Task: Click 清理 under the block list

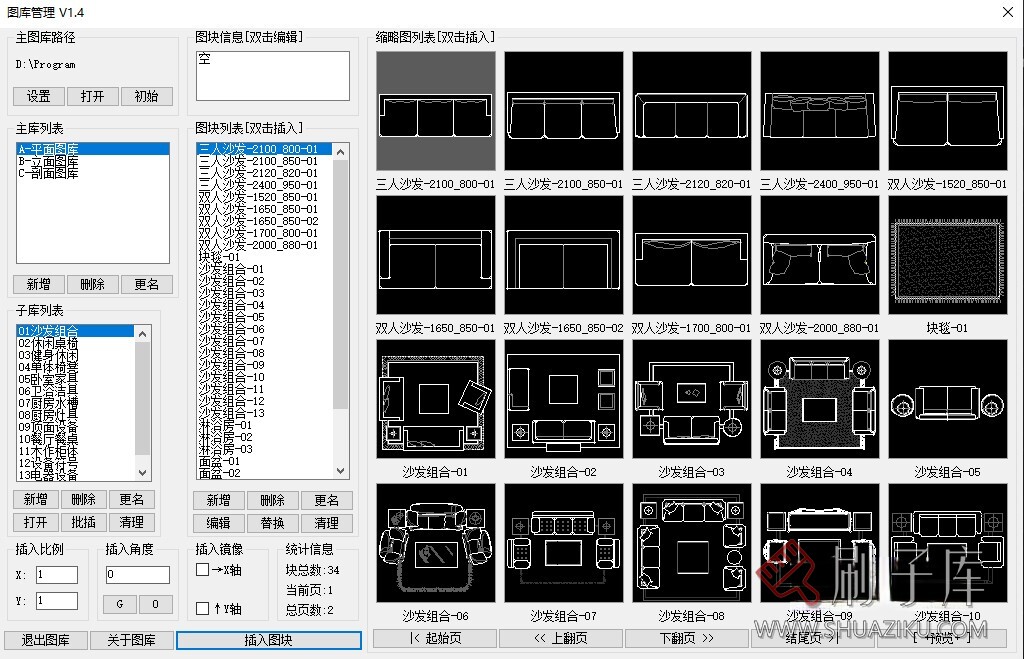Action: [x=328, y=522]
